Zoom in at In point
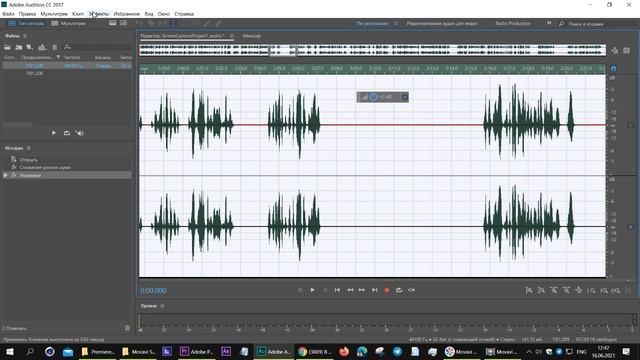This screenshot has width=640, height=360. pos(591,291)
